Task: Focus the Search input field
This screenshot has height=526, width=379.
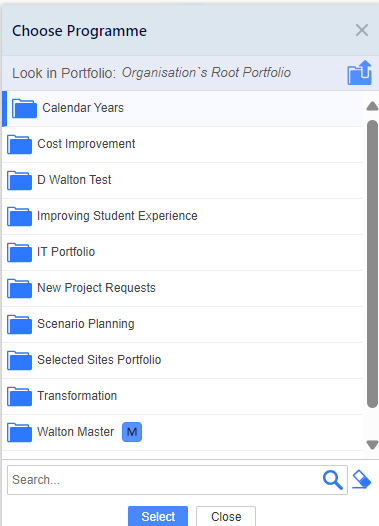Action: (x=164, y=480)
